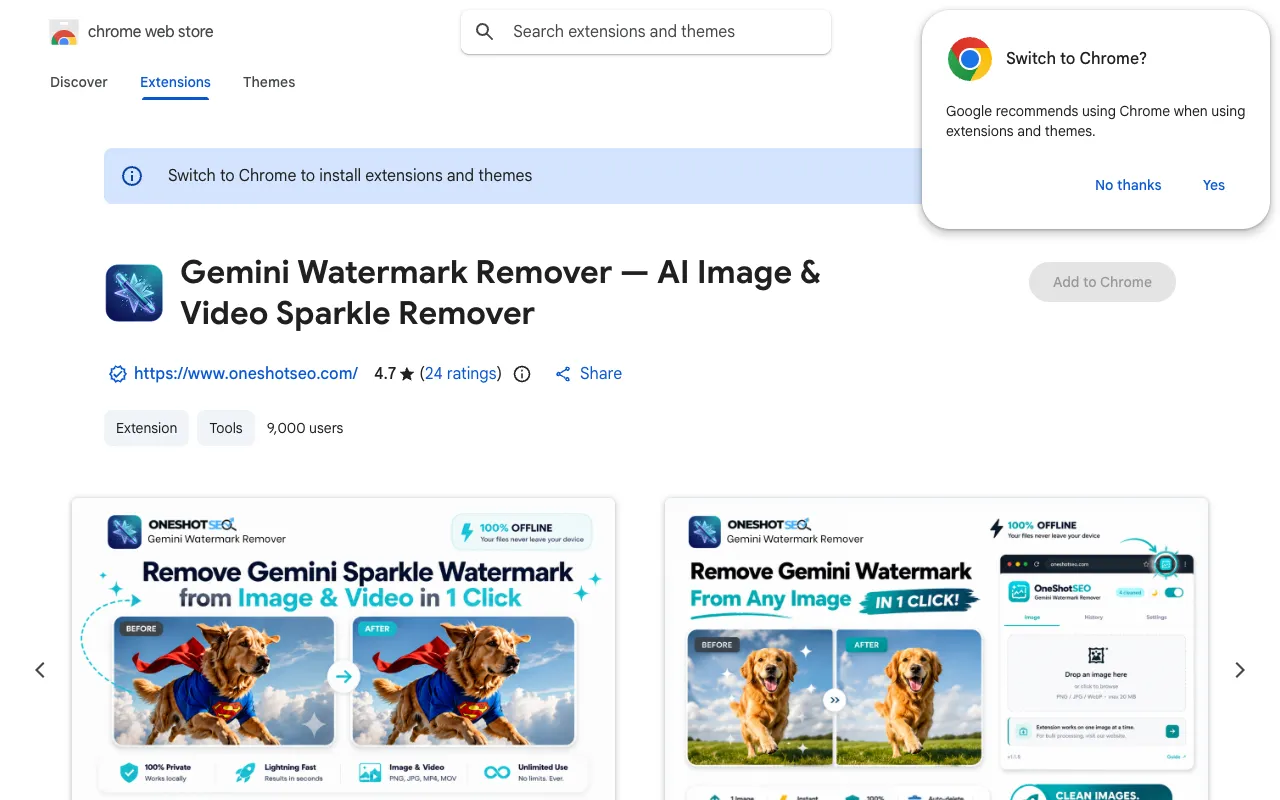Click the search magnifier icon

[485, 32]
